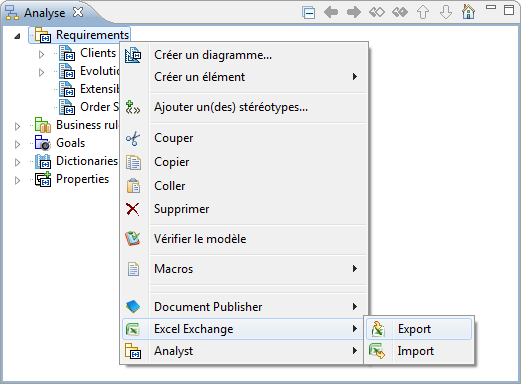The height and width of the screenshot is (384, 521).
Task: Select the Goals tree item
Action: 71,143
